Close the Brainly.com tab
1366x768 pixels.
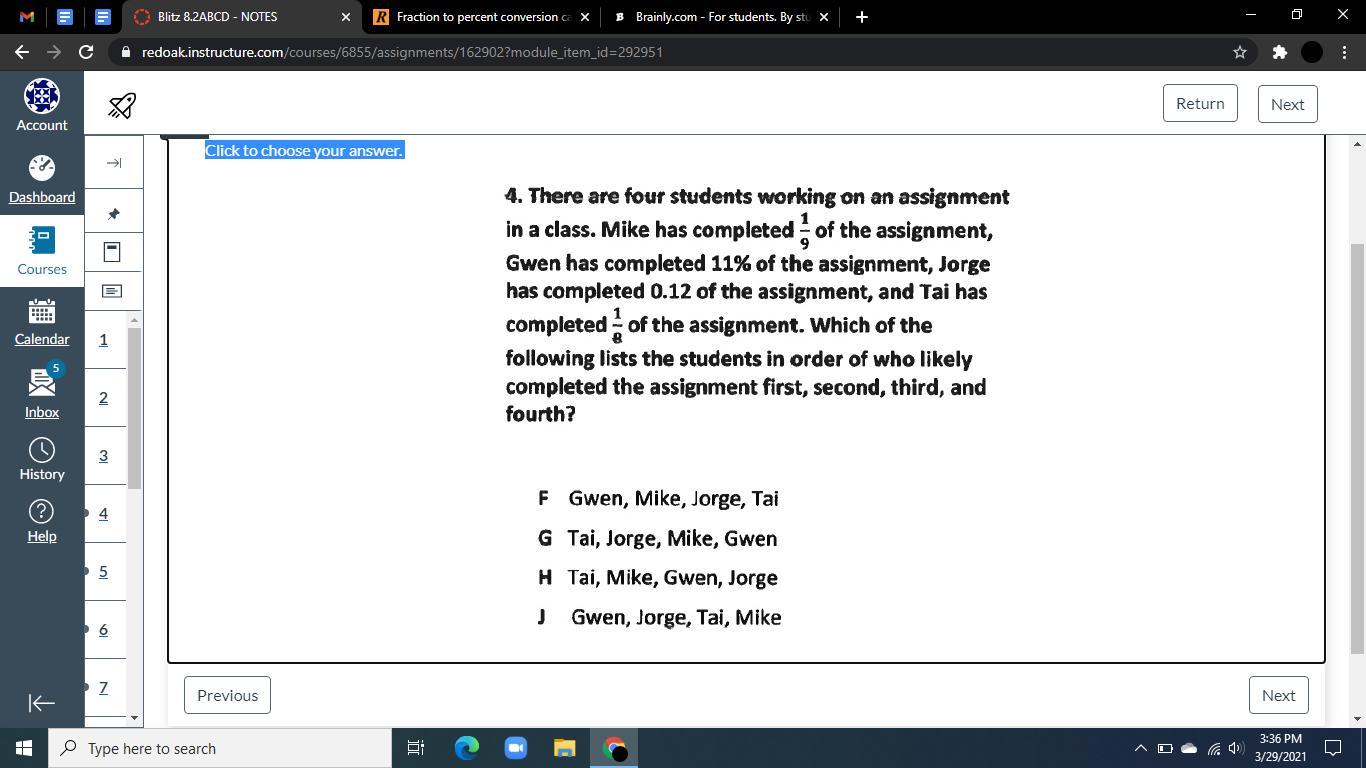pyautogui.click(x=824, y=17)
